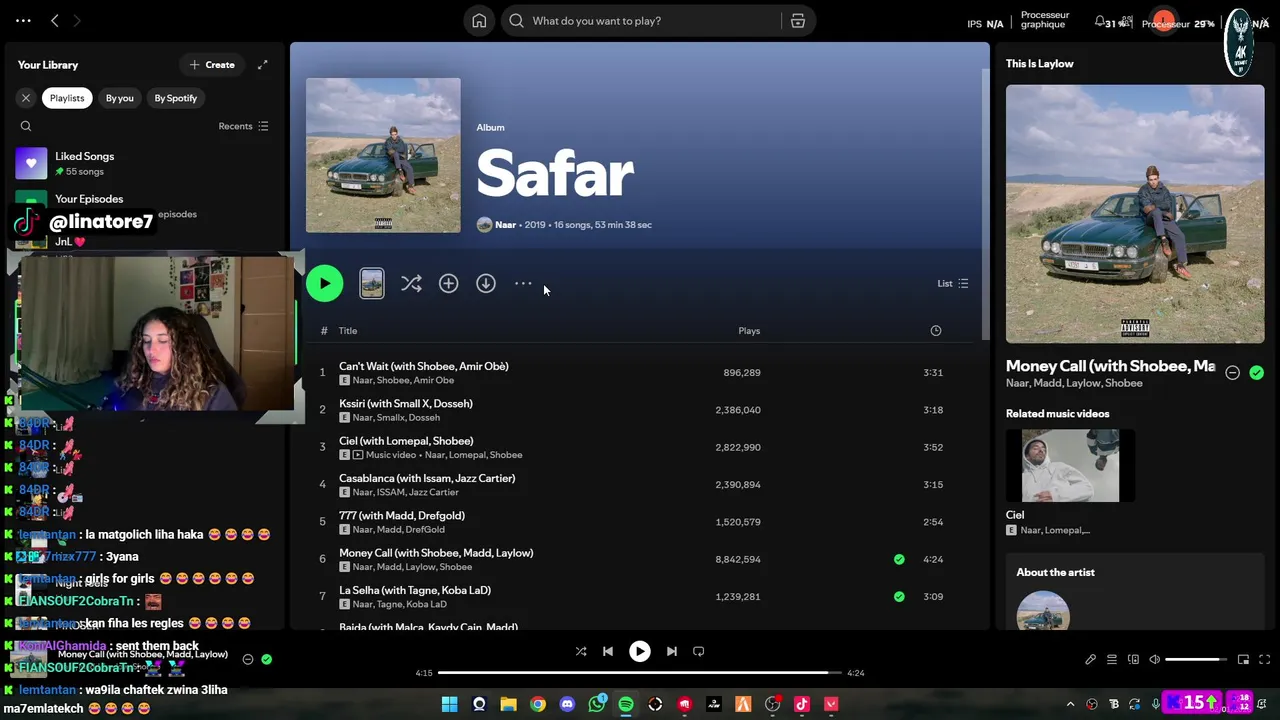Image resolution: width=1280 pixels, height=720 pixels.
Task: Select the Playlists filter chip
Action: coord(67,98)
